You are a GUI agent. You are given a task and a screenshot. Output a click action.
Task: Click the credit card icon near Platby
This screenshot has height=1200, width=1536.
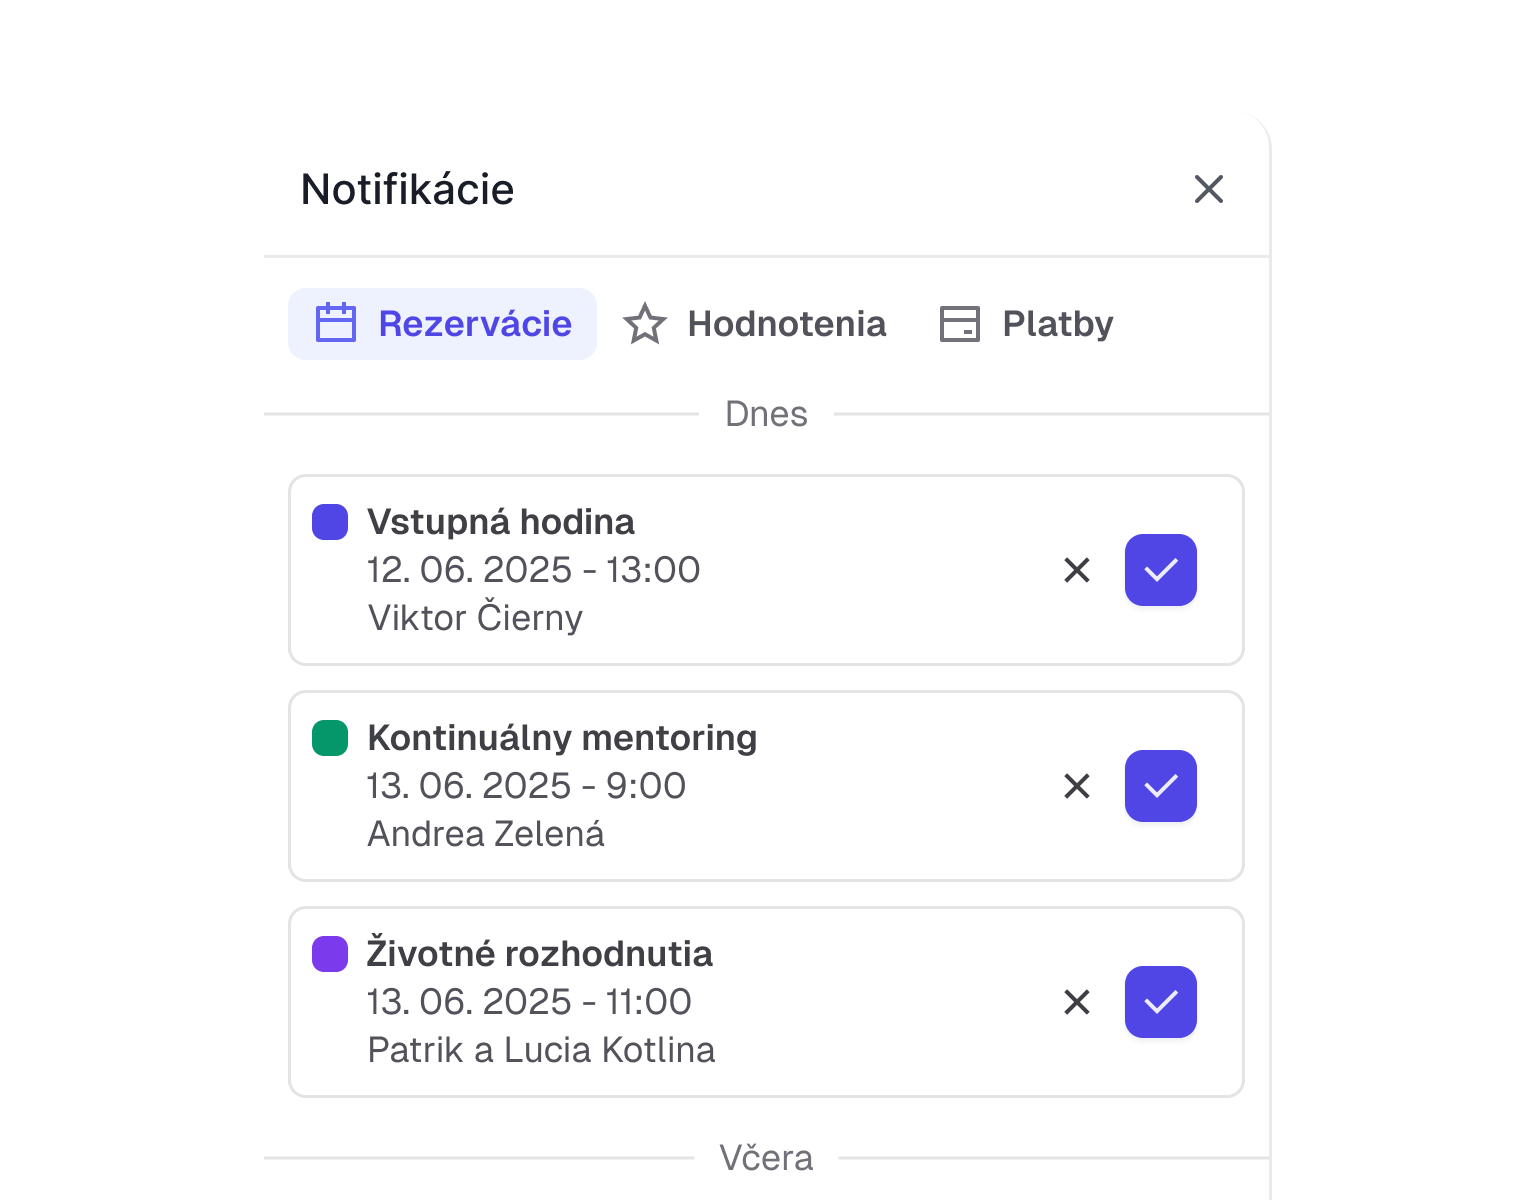point(958,324)
